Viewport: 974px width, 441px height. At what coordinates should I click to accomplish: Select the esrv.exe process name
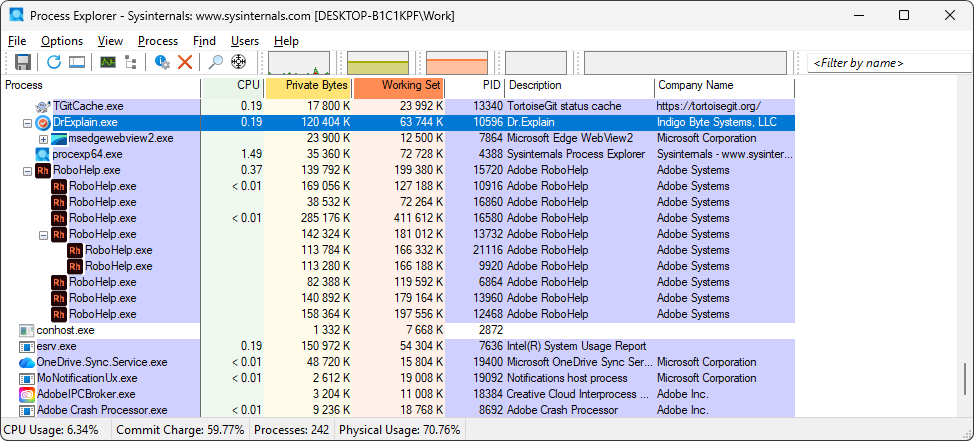(57, 347)
